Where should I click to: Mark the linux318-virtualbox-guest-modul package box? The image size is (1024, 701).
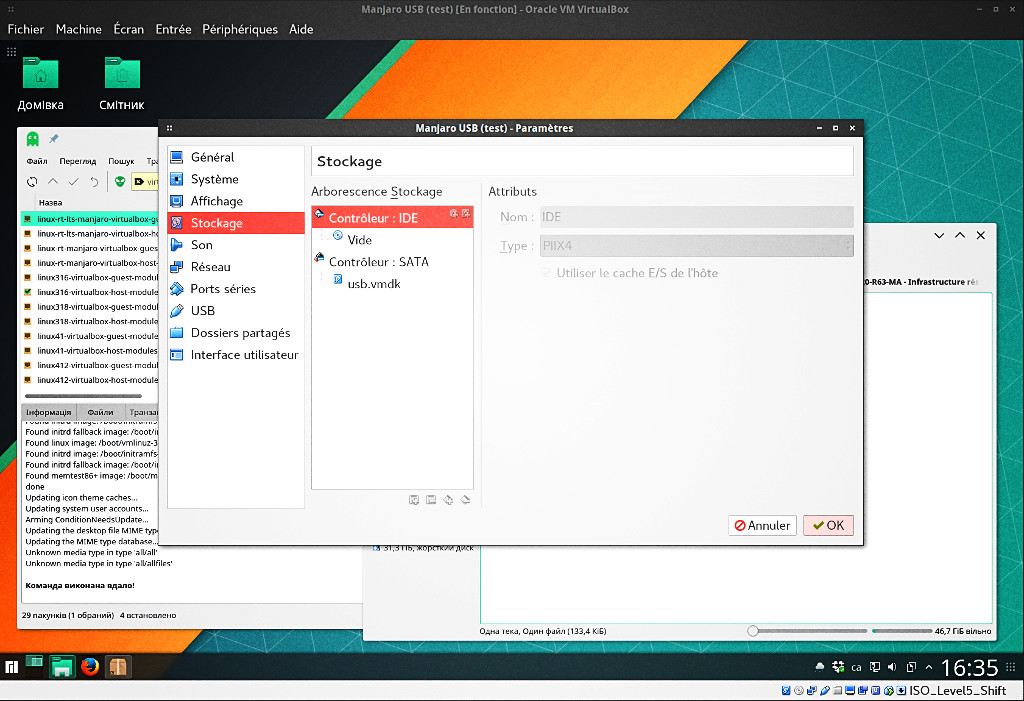pyautogui.click(x=27, y=307)
